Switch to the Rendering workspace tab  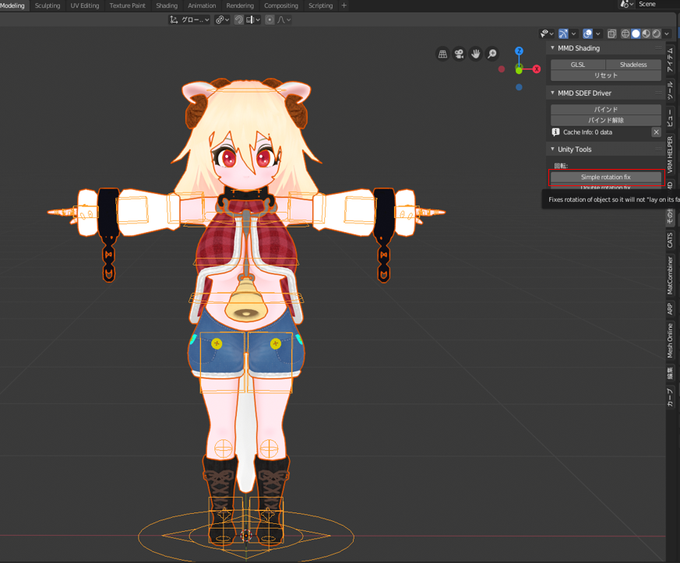240,6
